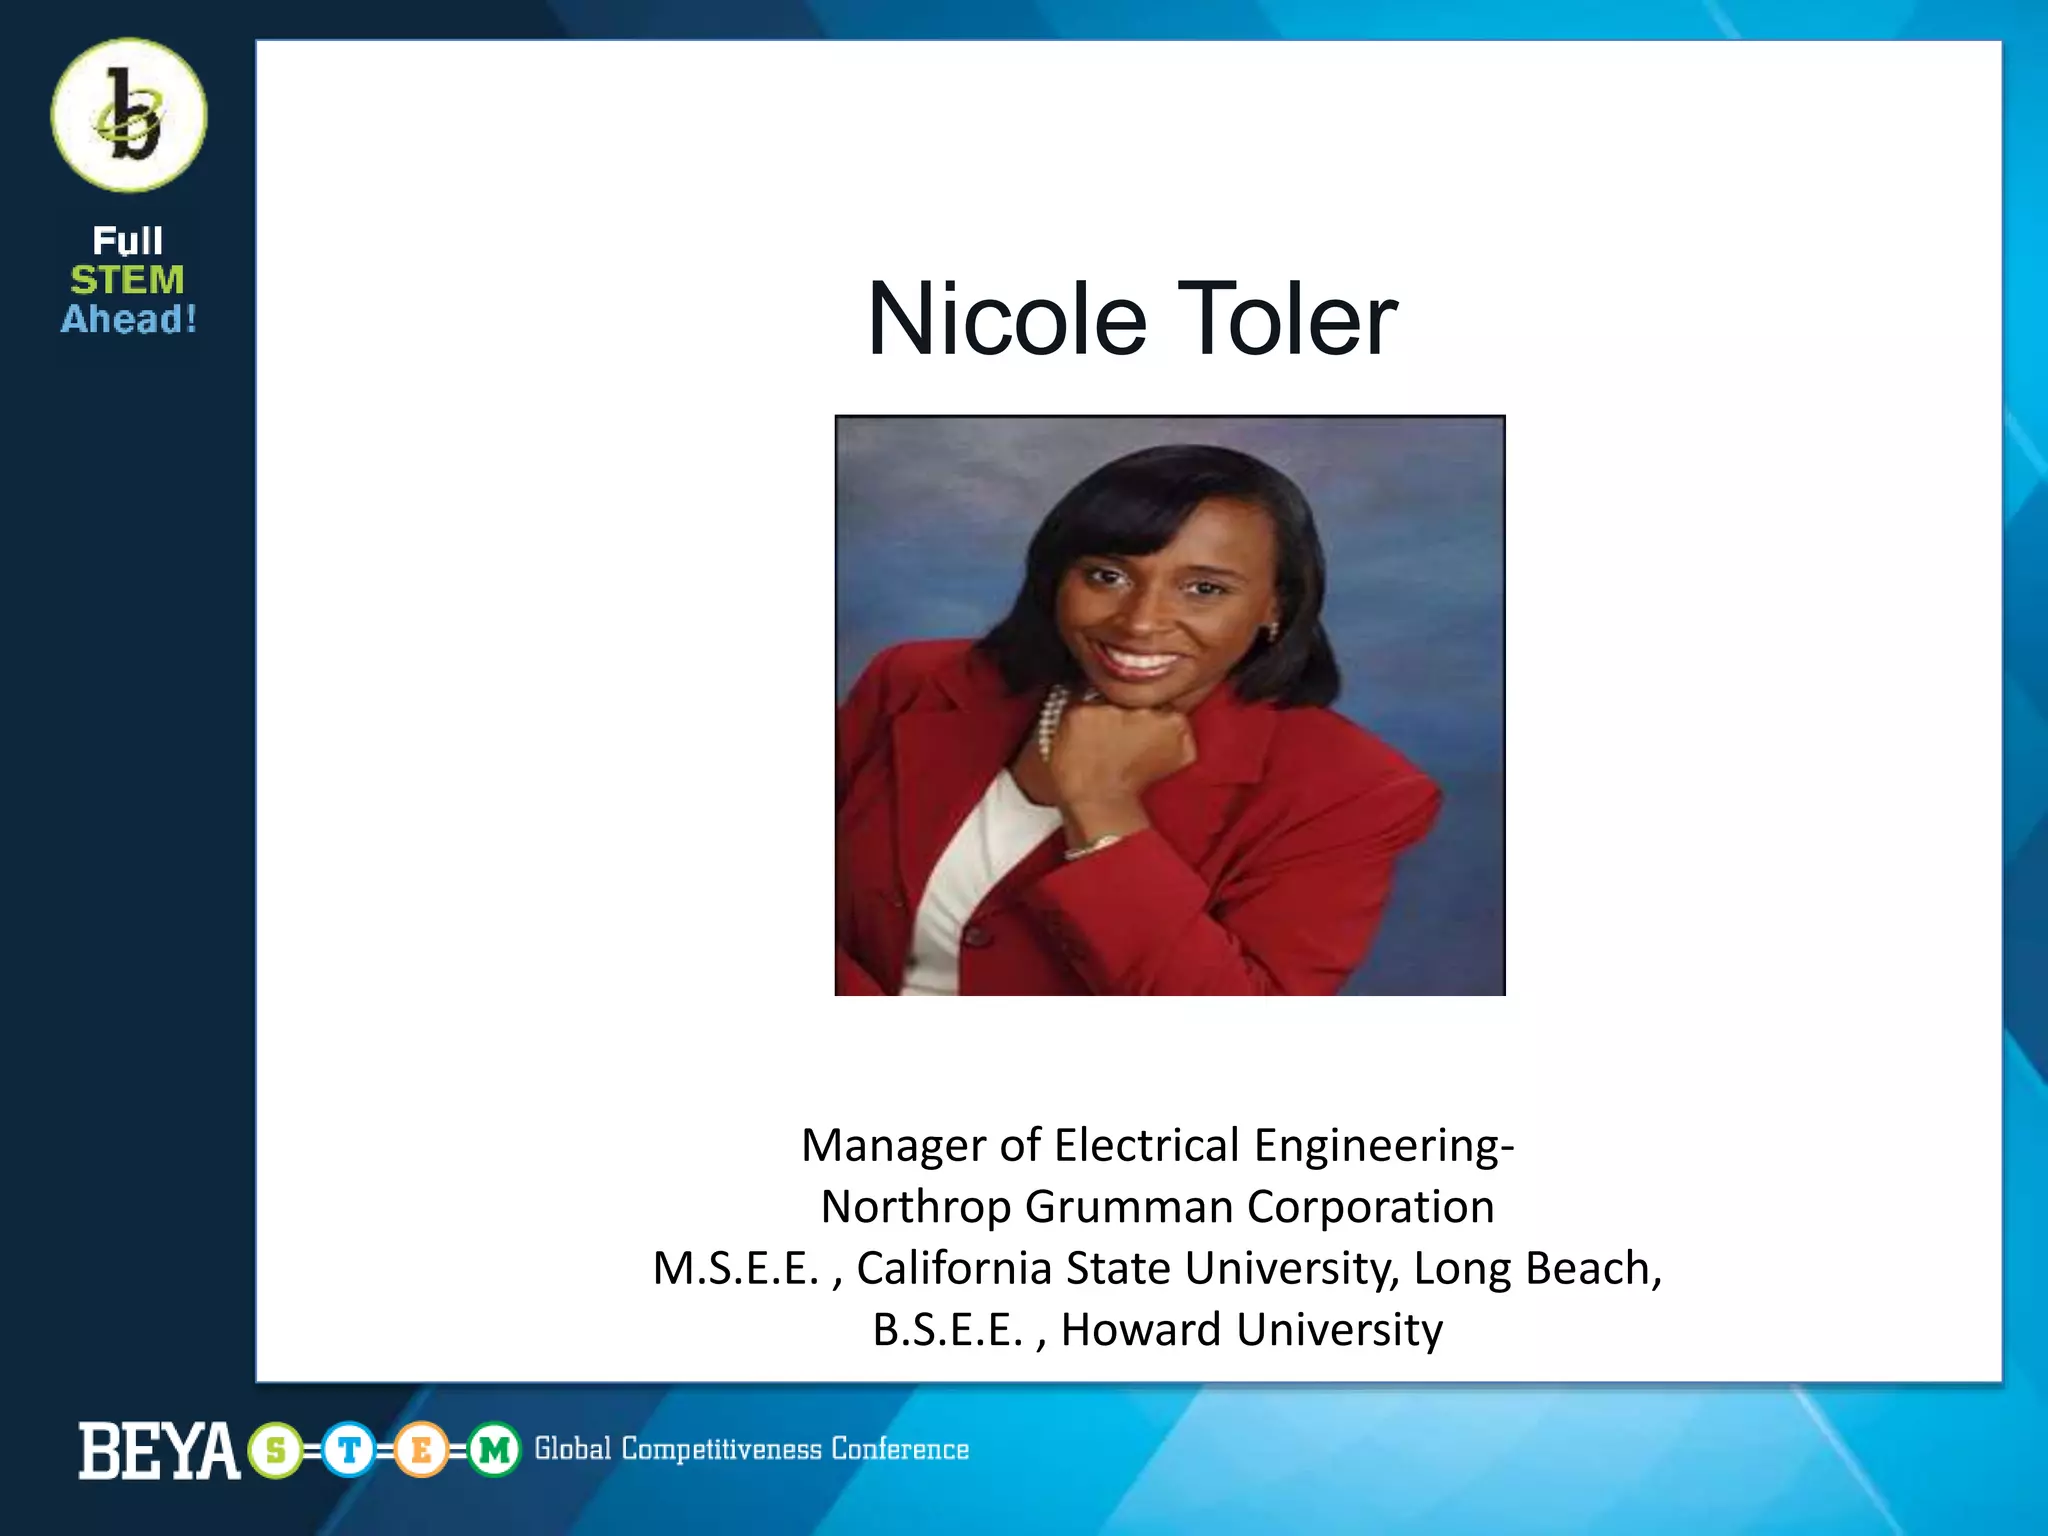Image resolution: width=2048 pixels, height=1536 pixels.
Task: Click 'Northrop Grumman Corporation' text
Action: point(1158,1206)
